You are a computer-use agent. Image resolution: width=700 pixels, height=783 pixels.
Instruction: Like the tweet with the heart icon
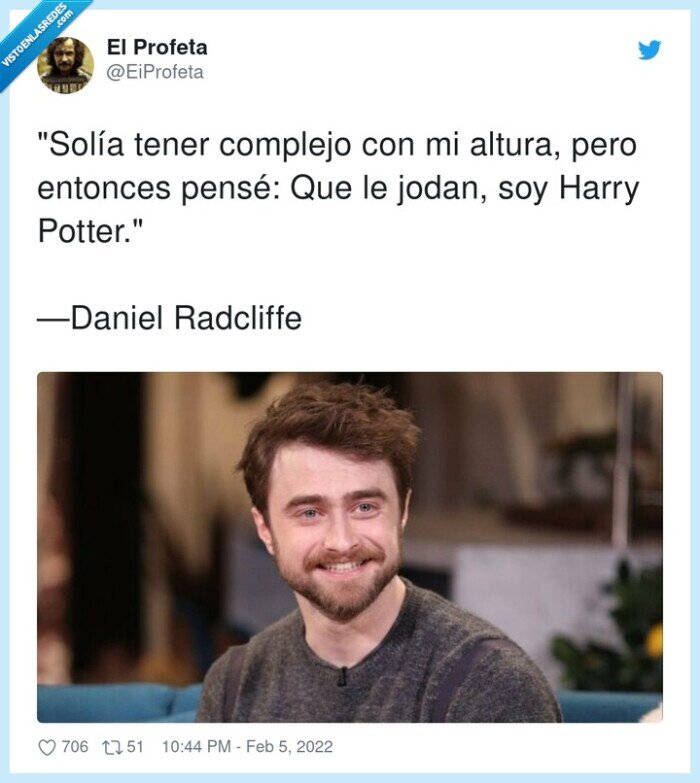(x=47, y=748)
